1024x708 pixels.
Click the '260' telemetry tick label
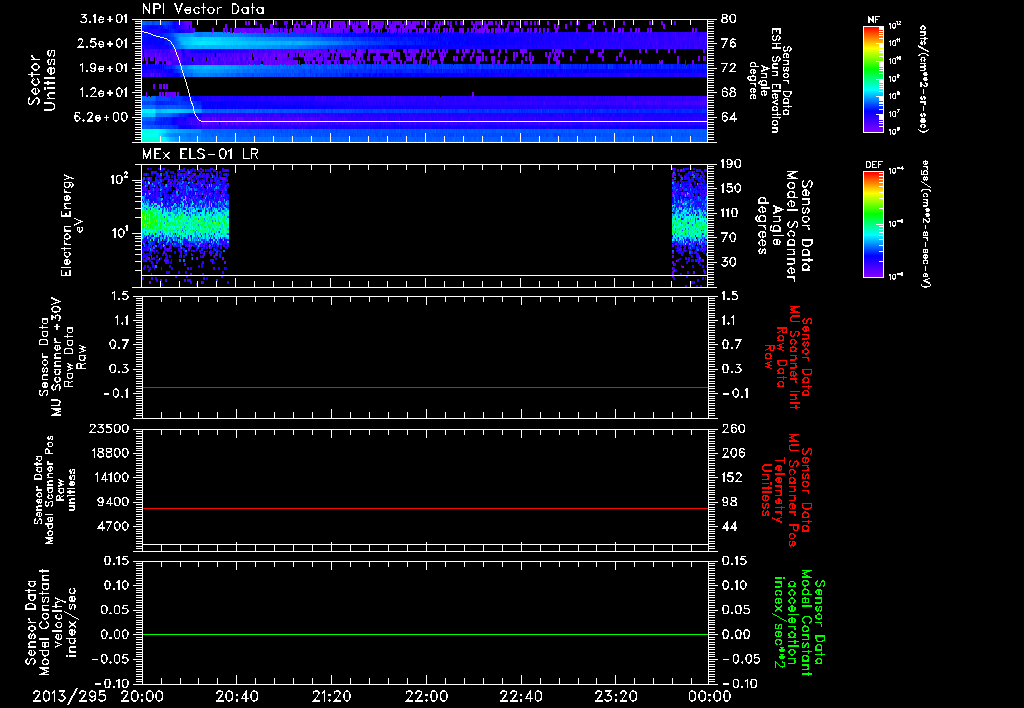point(733,428)
